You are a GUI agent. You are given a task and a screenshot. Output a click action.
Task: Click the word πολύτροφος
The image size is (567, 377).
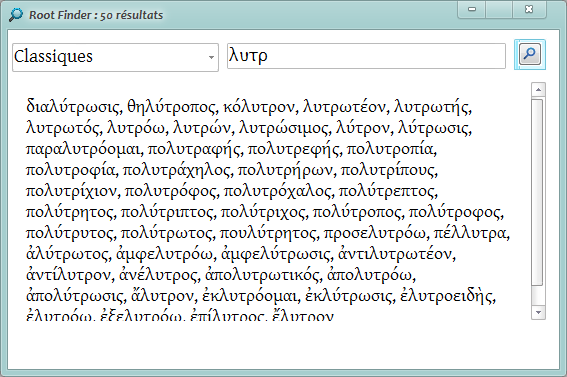pos(454,212)
